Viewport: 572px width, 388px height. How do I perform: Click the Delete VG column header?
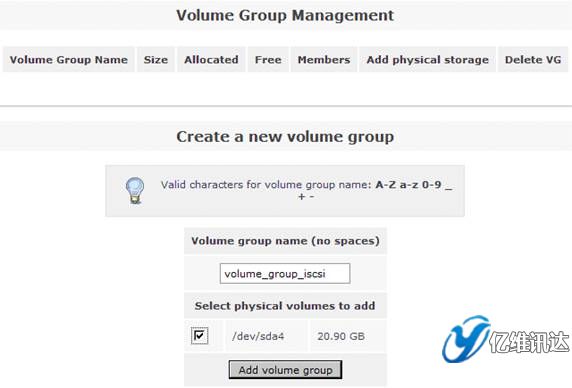(x=533, y=59)
